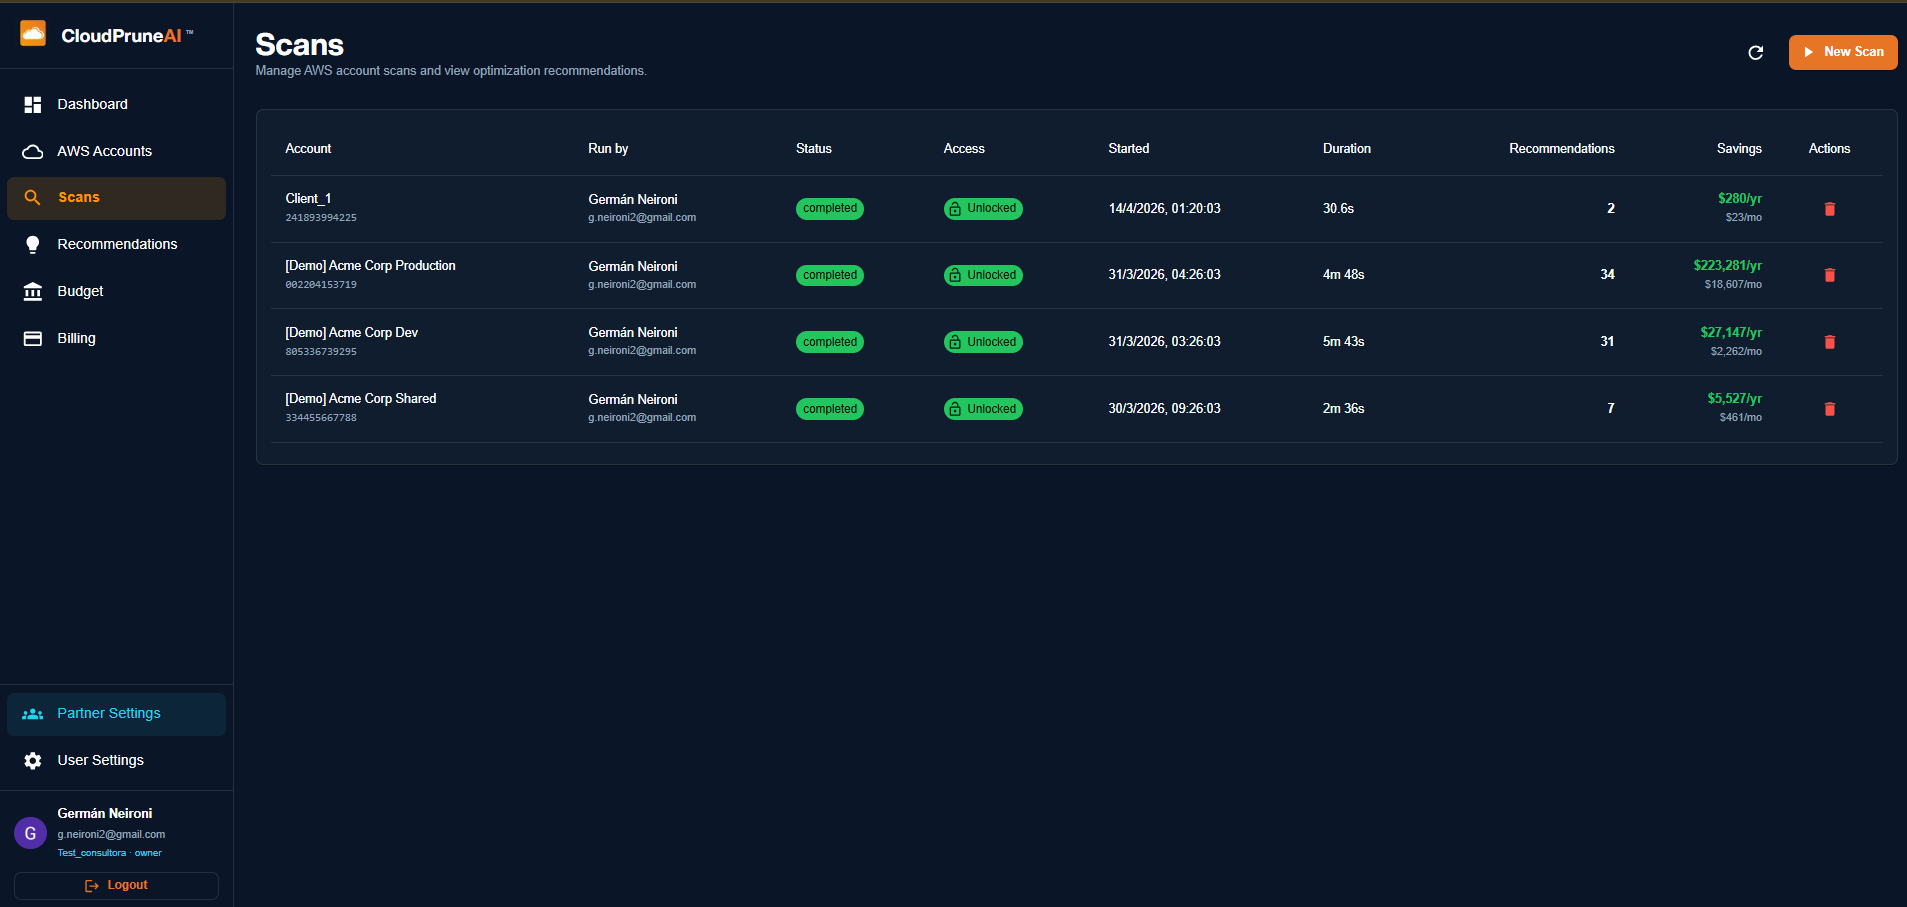The width and height of the screenshot is (1907, 907).
Task: Delete the Acme Corp Dev scan
Action: 1829,342
